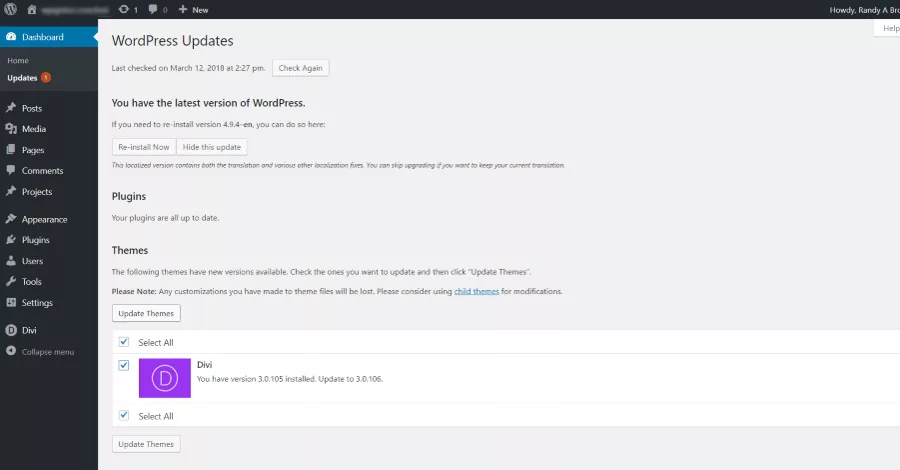This screenshot has width=900, height=470.
Task: Click the Divi theme name text
Action: [204, 364]
